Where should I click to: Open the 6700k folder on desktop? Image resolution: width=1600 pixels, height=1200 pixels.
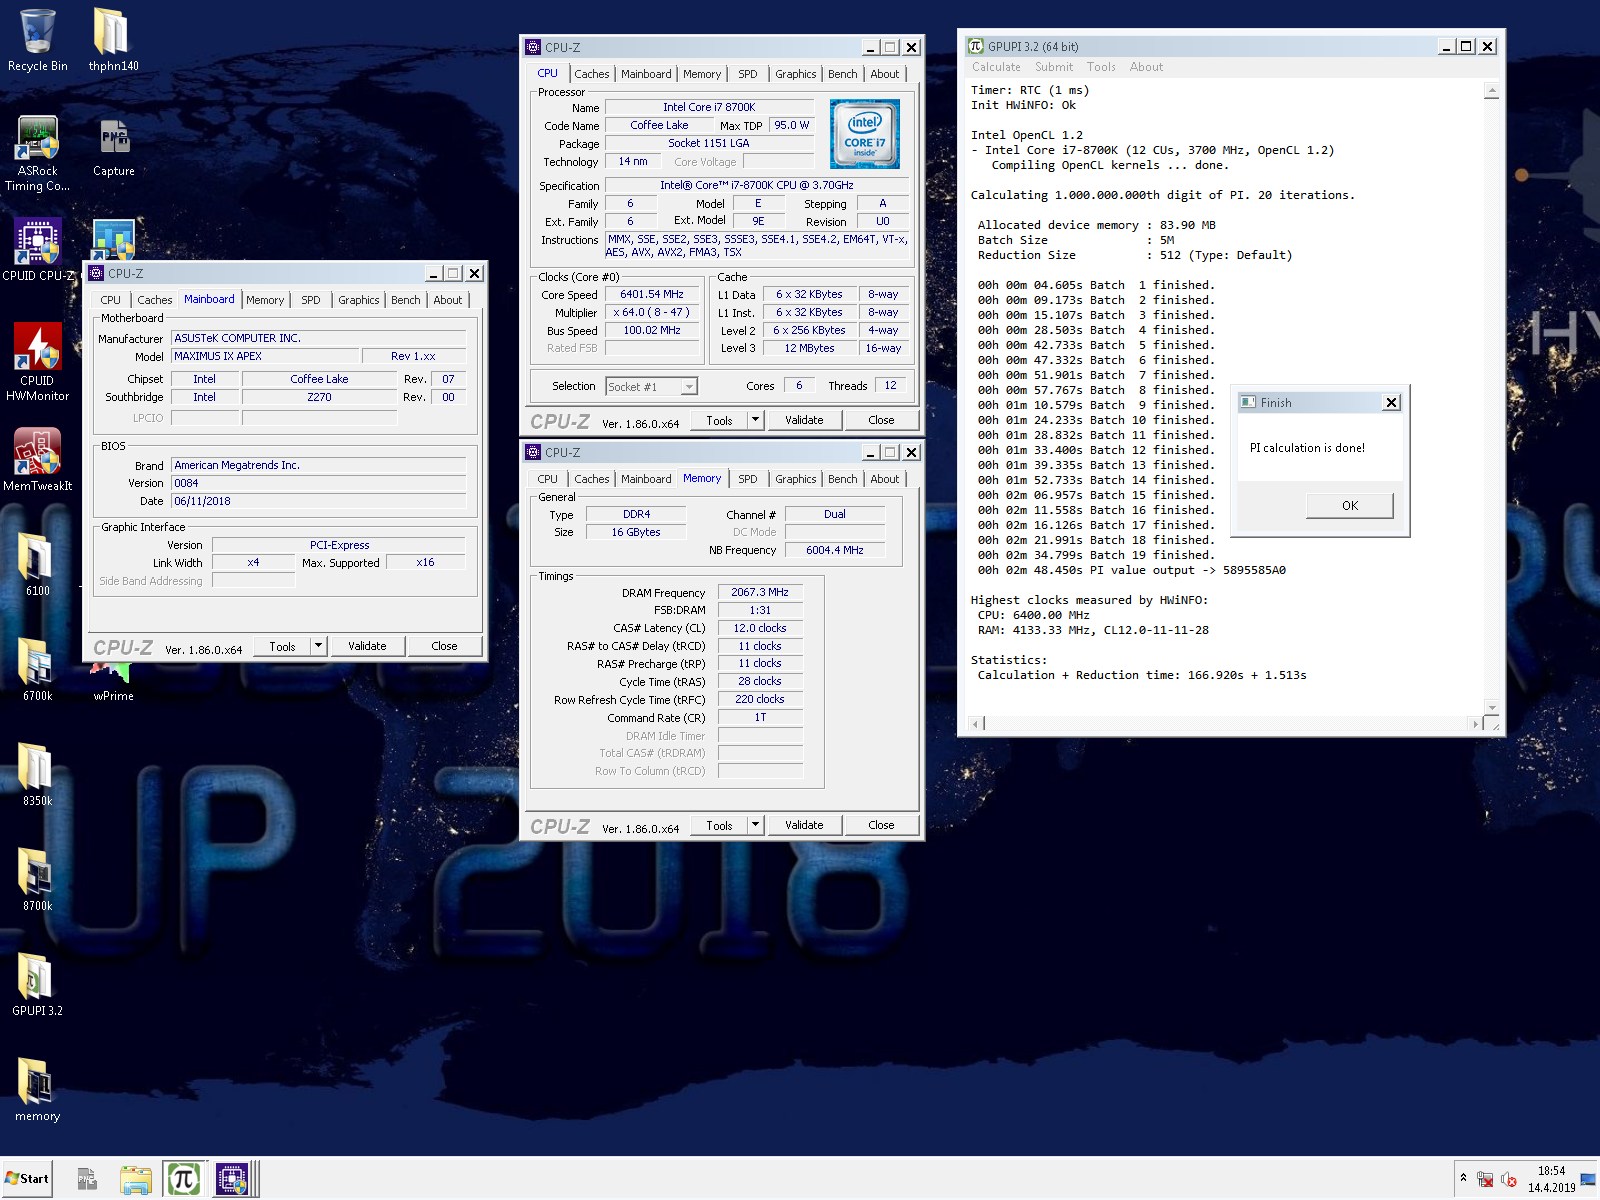pos(37,670)
